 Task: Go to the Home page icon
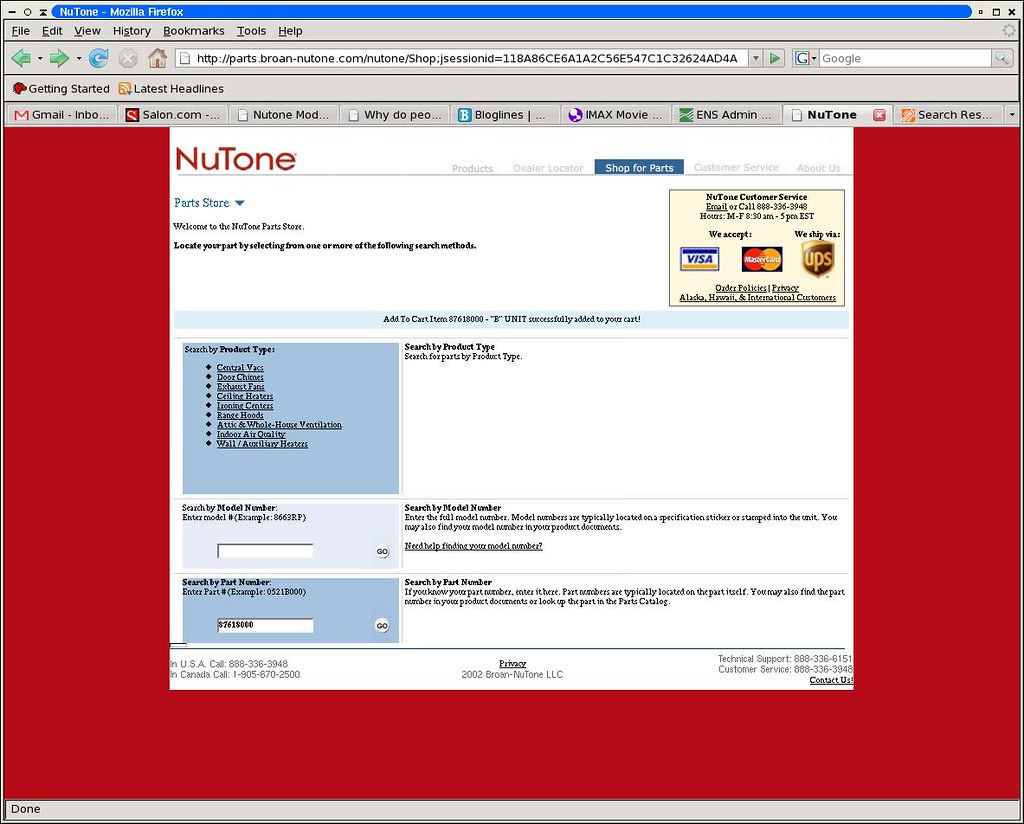coord(157,58)
